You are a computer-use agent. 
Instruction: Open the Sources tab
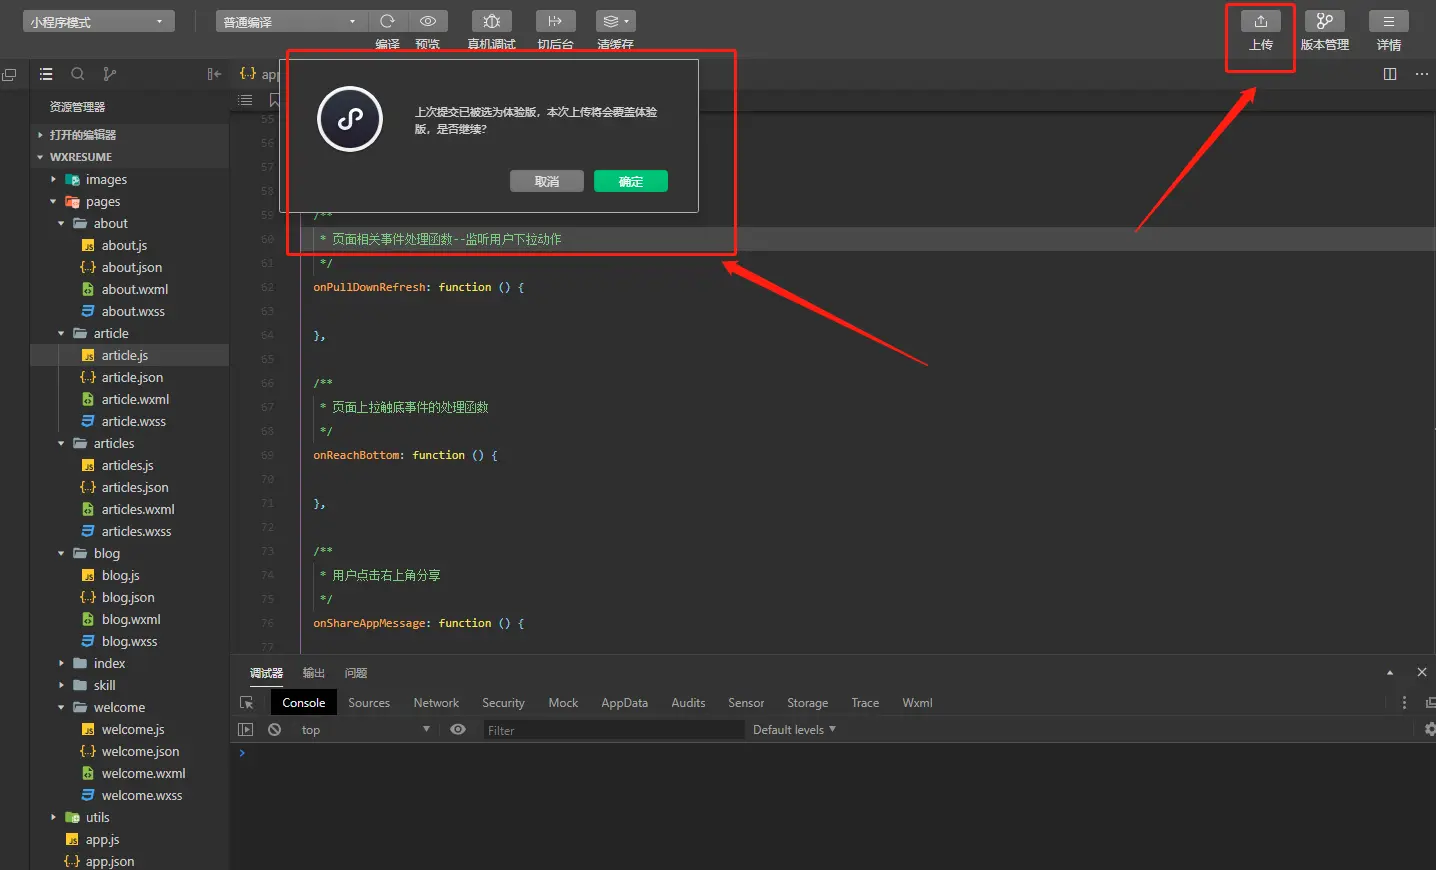coord(369,703)
